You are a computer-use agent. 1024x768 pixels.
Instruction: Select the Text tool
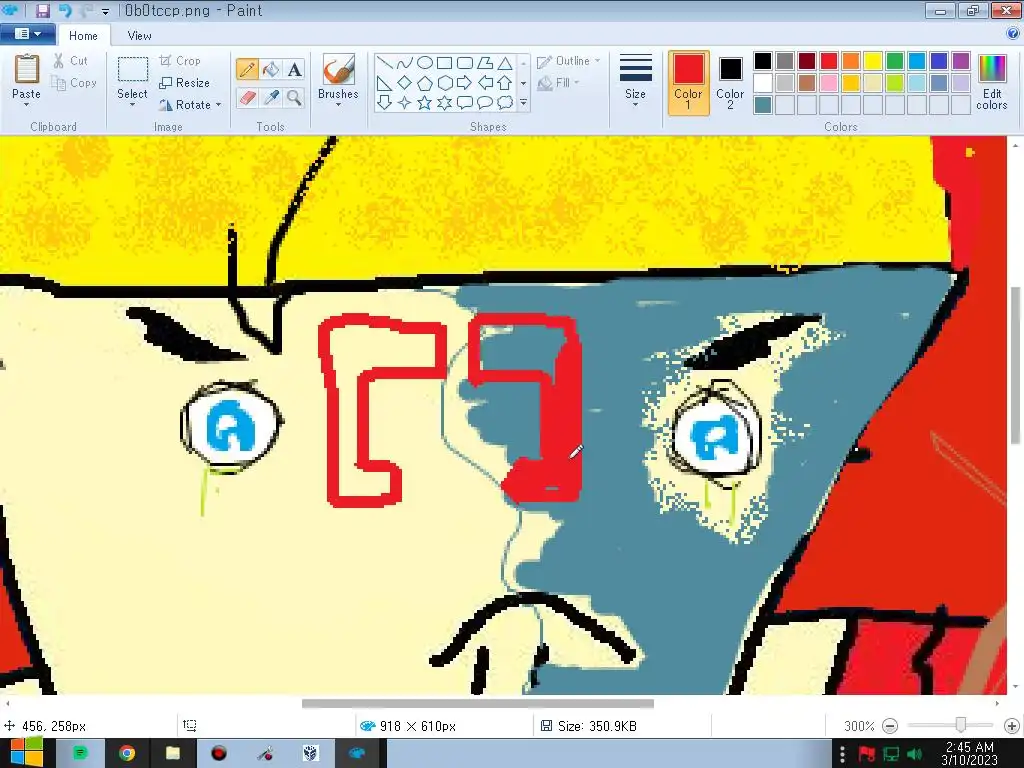295,69
